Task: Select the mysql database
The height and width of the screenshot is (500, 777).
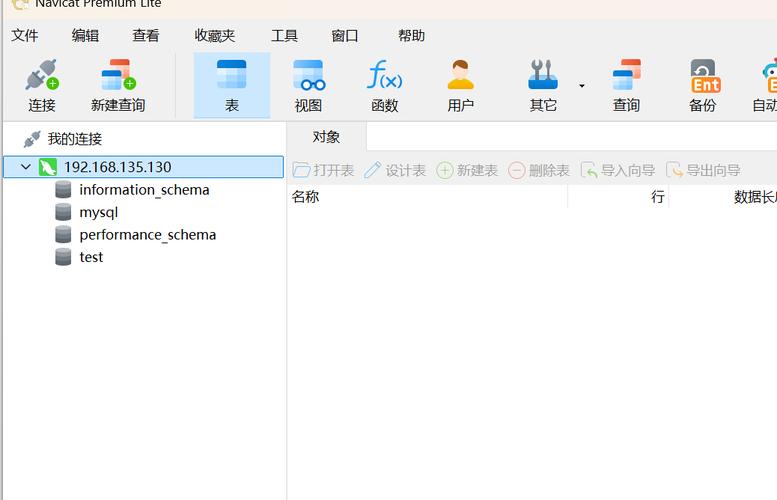Action: click(x=99, y=212)
